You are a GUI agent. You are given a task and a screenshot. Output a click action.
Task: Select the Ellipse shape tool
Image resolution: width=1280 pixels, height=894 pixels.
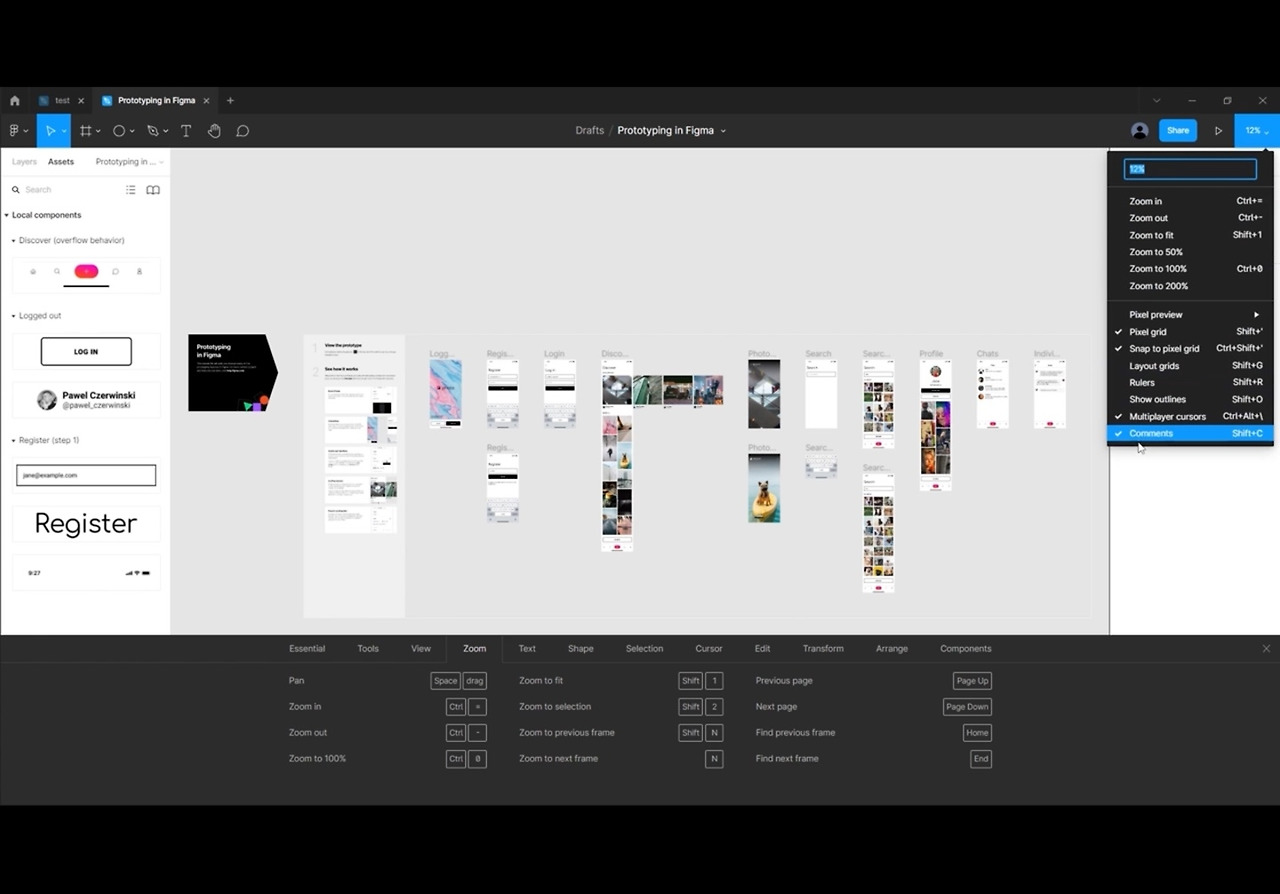tap(119, 131)
